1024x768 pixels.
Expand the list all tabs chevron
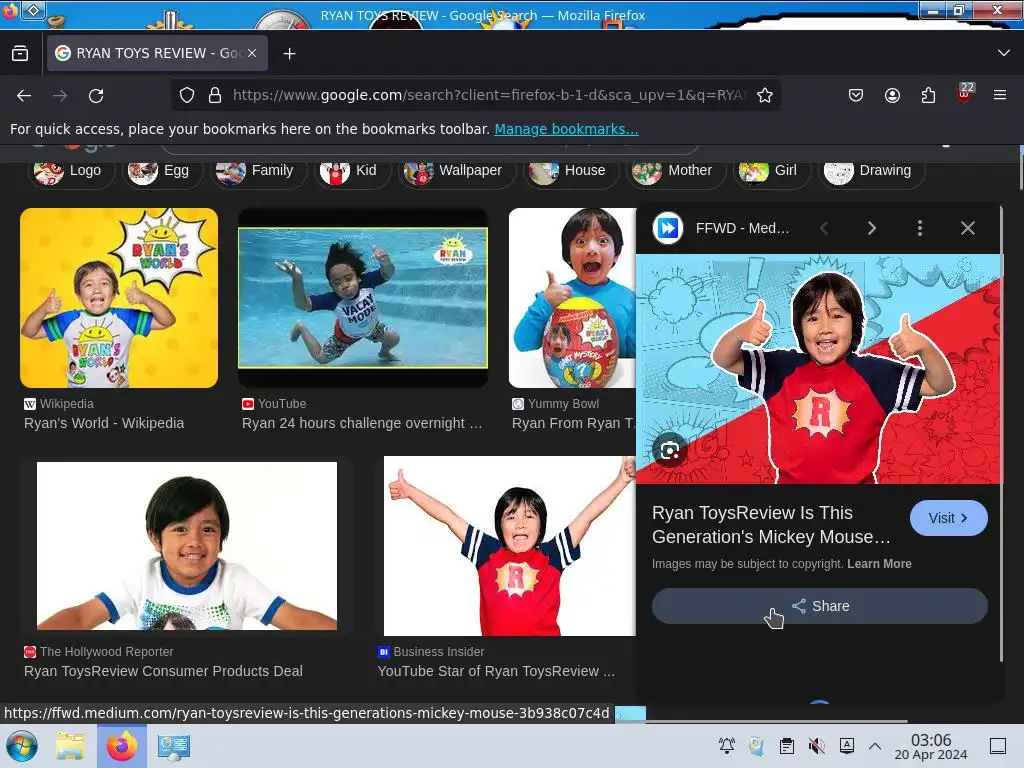[x=1004, y=53]
